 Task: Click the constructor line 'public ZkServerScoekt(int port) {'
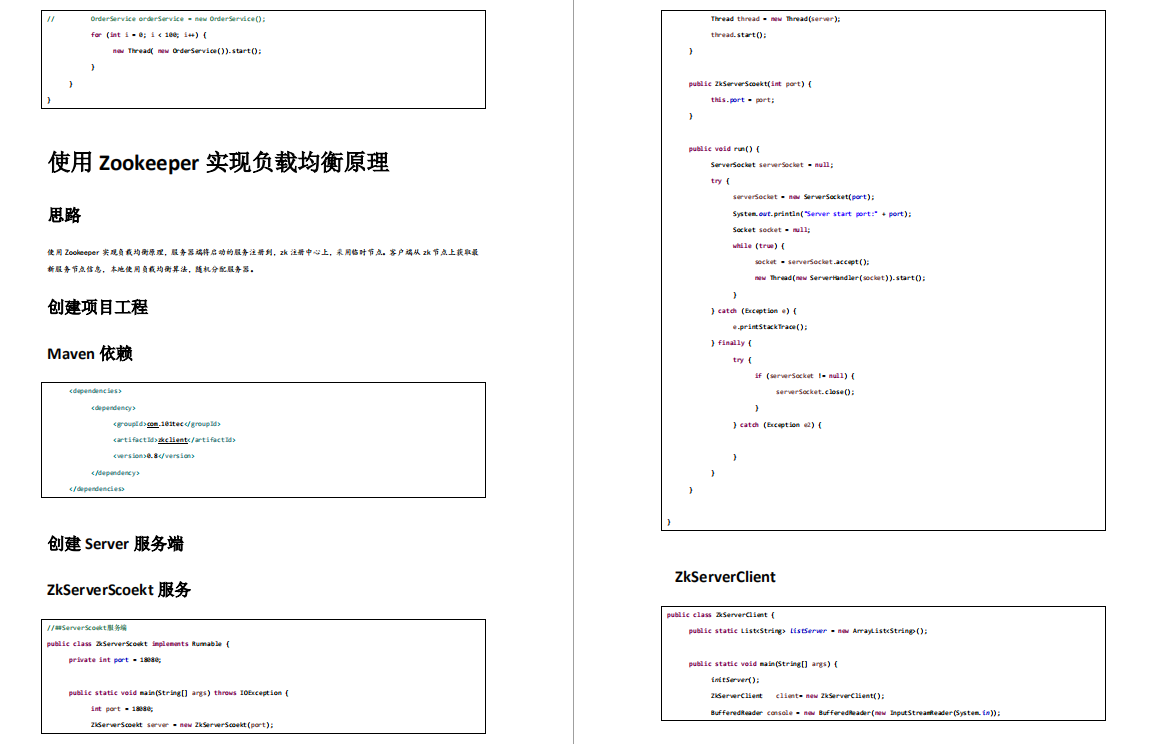[750, 84]
